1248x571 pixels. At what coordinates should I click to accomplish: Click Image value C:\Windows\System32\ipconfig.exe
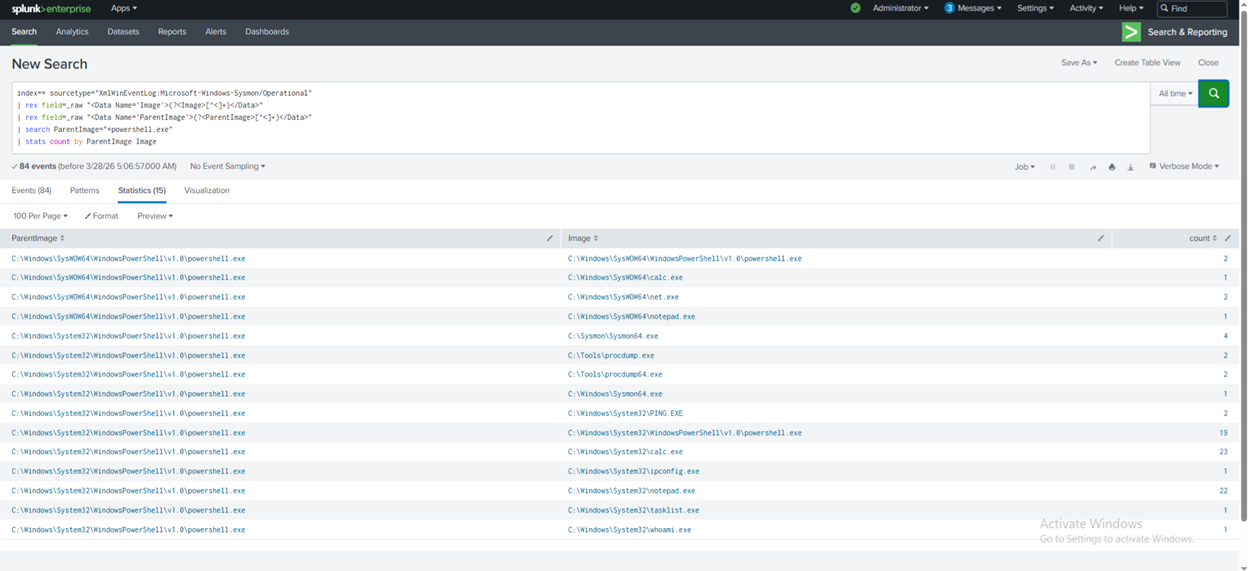click(633, 471)
